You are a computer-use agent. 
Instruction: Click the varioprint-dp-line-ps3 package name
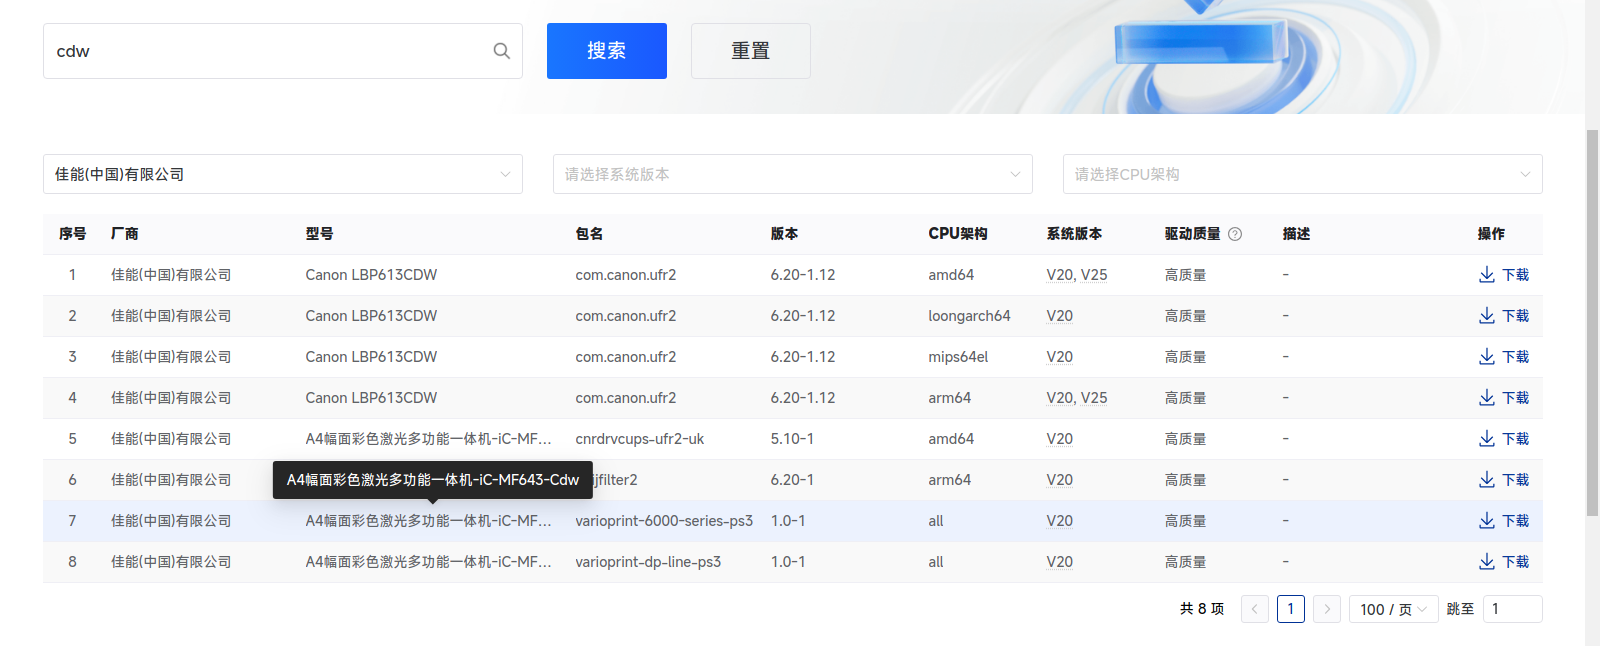coord(649,562)
